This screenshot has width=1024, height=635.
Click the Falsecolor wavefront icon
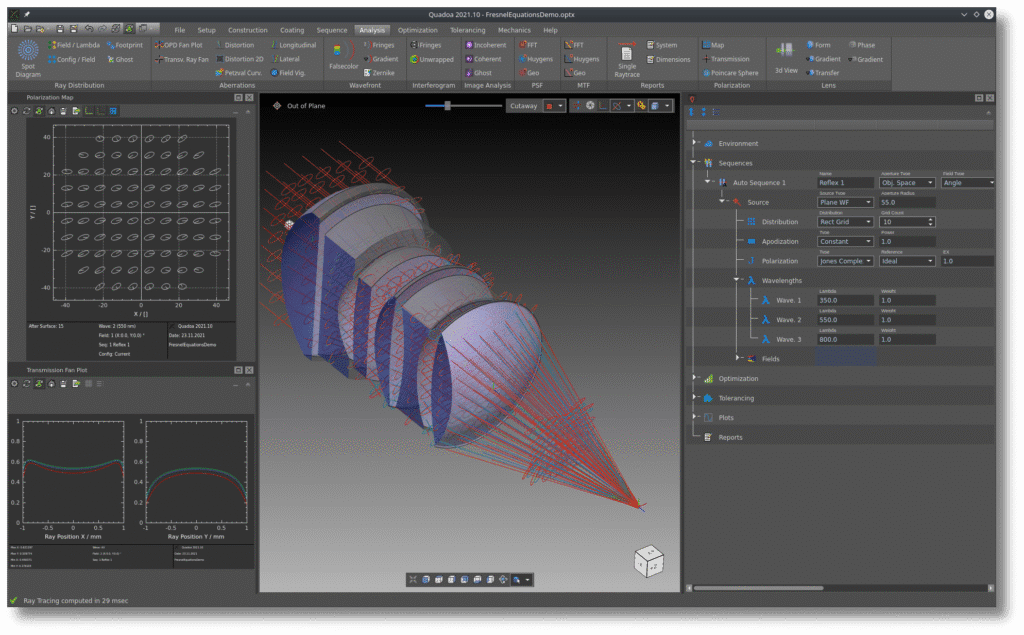tap(343, 56)
